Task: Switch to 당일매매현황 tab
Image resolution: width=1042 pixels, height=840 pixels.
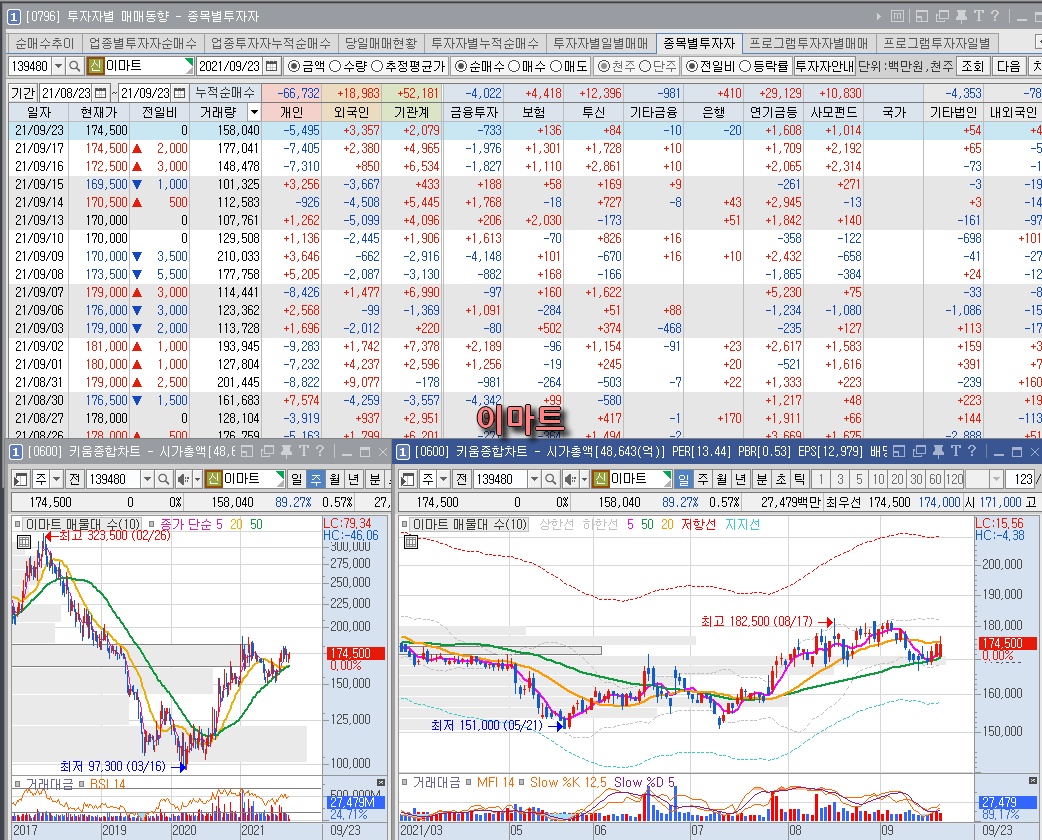Action: pyautogui.click(x=381, y=43)
